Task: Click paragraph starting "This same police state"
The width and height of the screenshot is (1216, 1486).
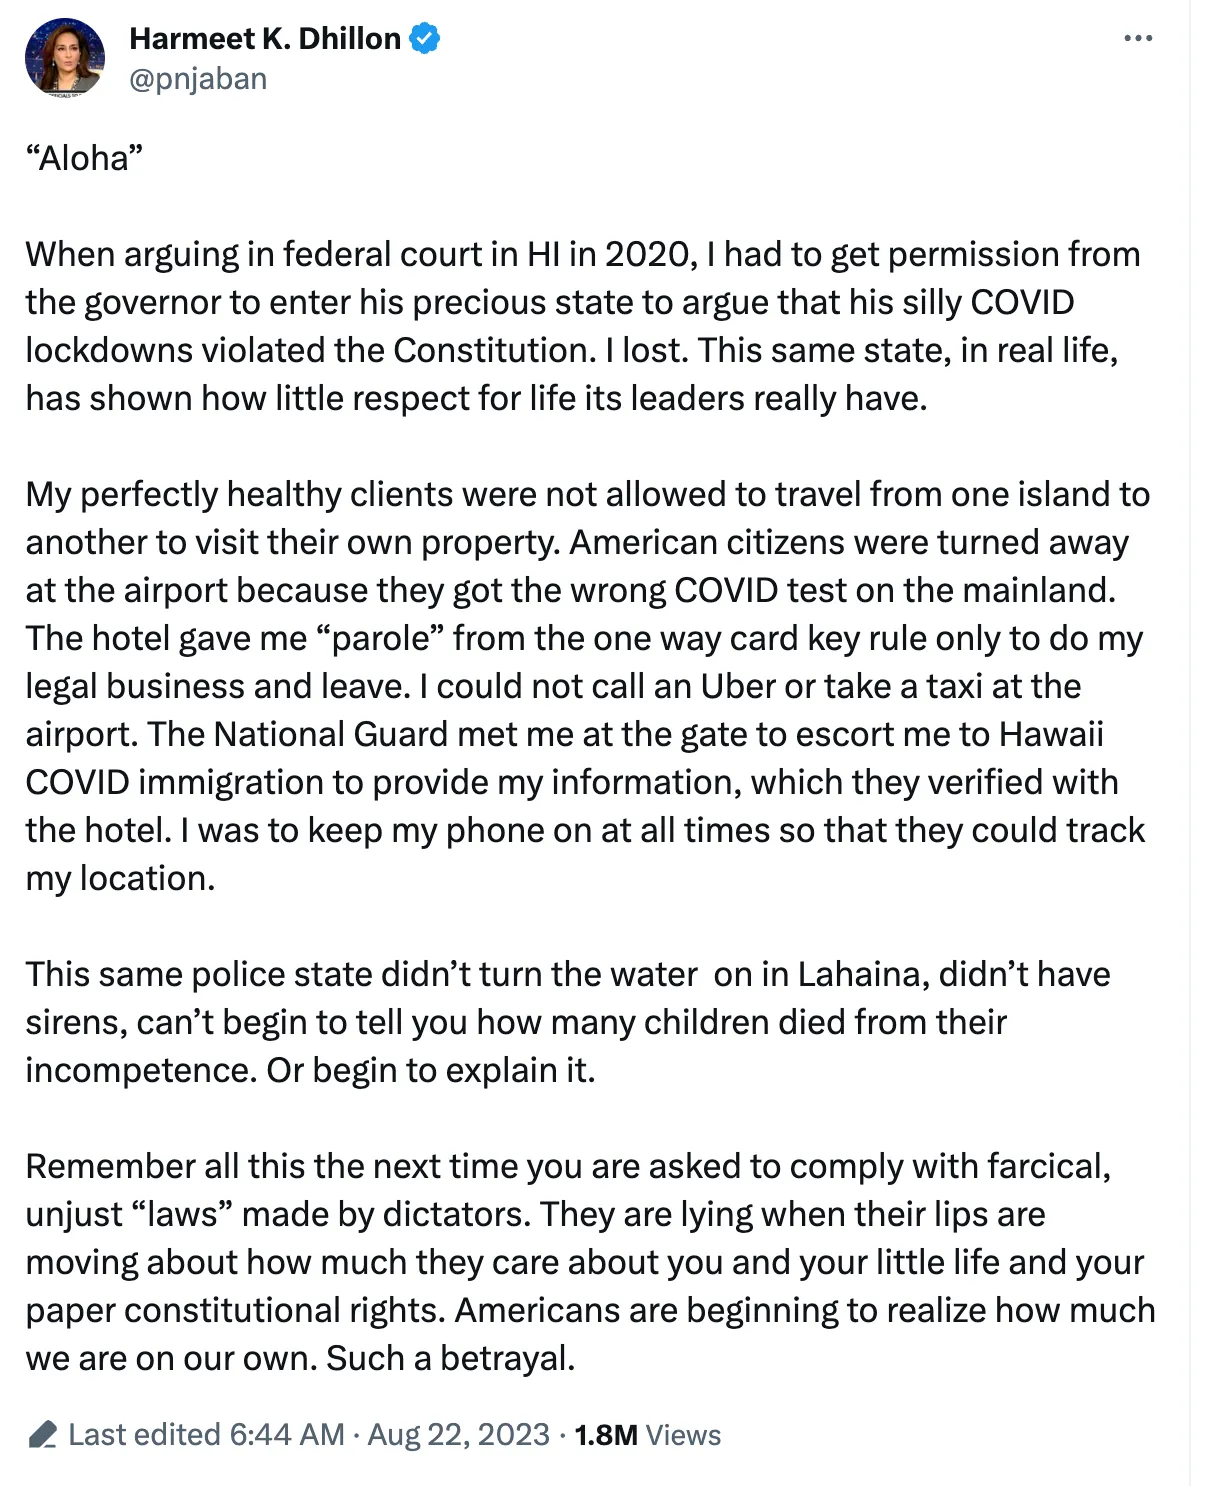Action: [x=568, y=1022]
